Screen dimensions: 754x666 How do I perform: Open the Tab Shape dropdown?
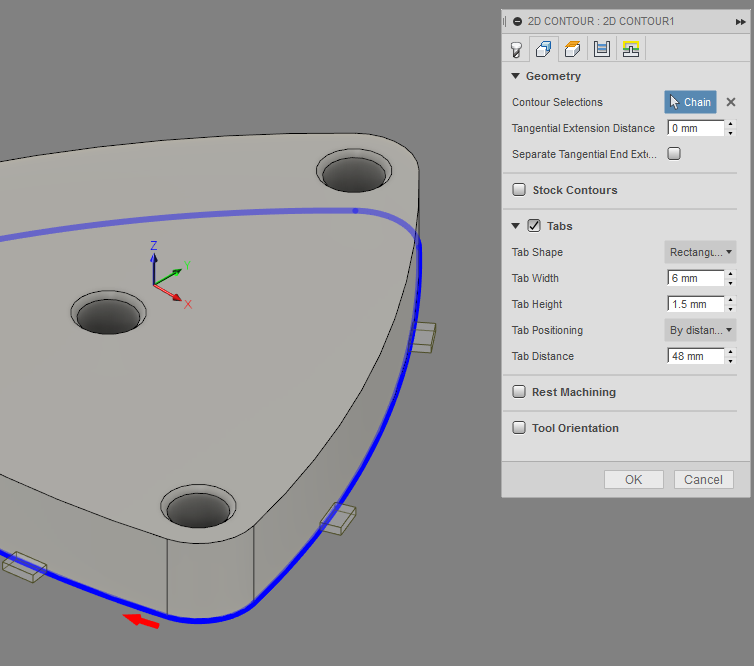tap(700, 252)
